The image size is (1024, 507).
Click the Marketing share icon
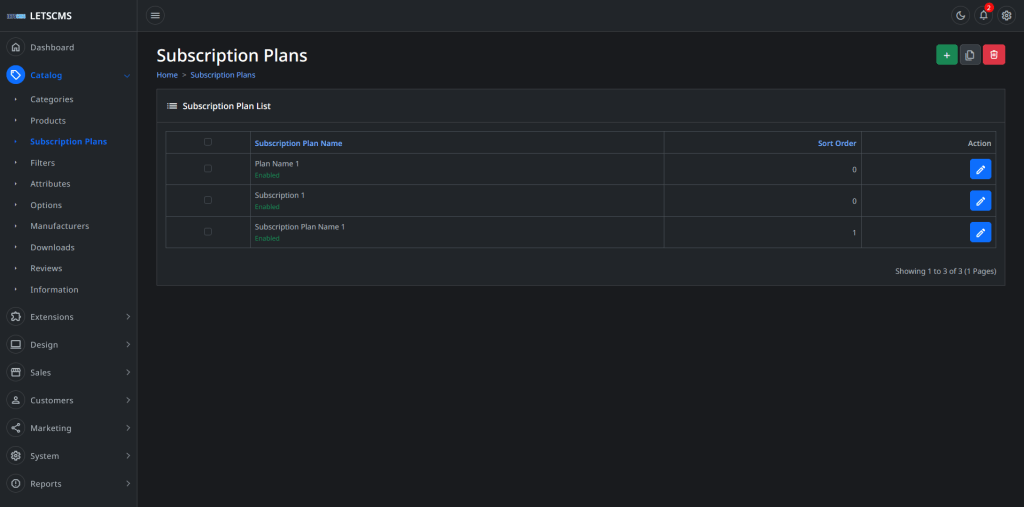click(x=16, y=428)
